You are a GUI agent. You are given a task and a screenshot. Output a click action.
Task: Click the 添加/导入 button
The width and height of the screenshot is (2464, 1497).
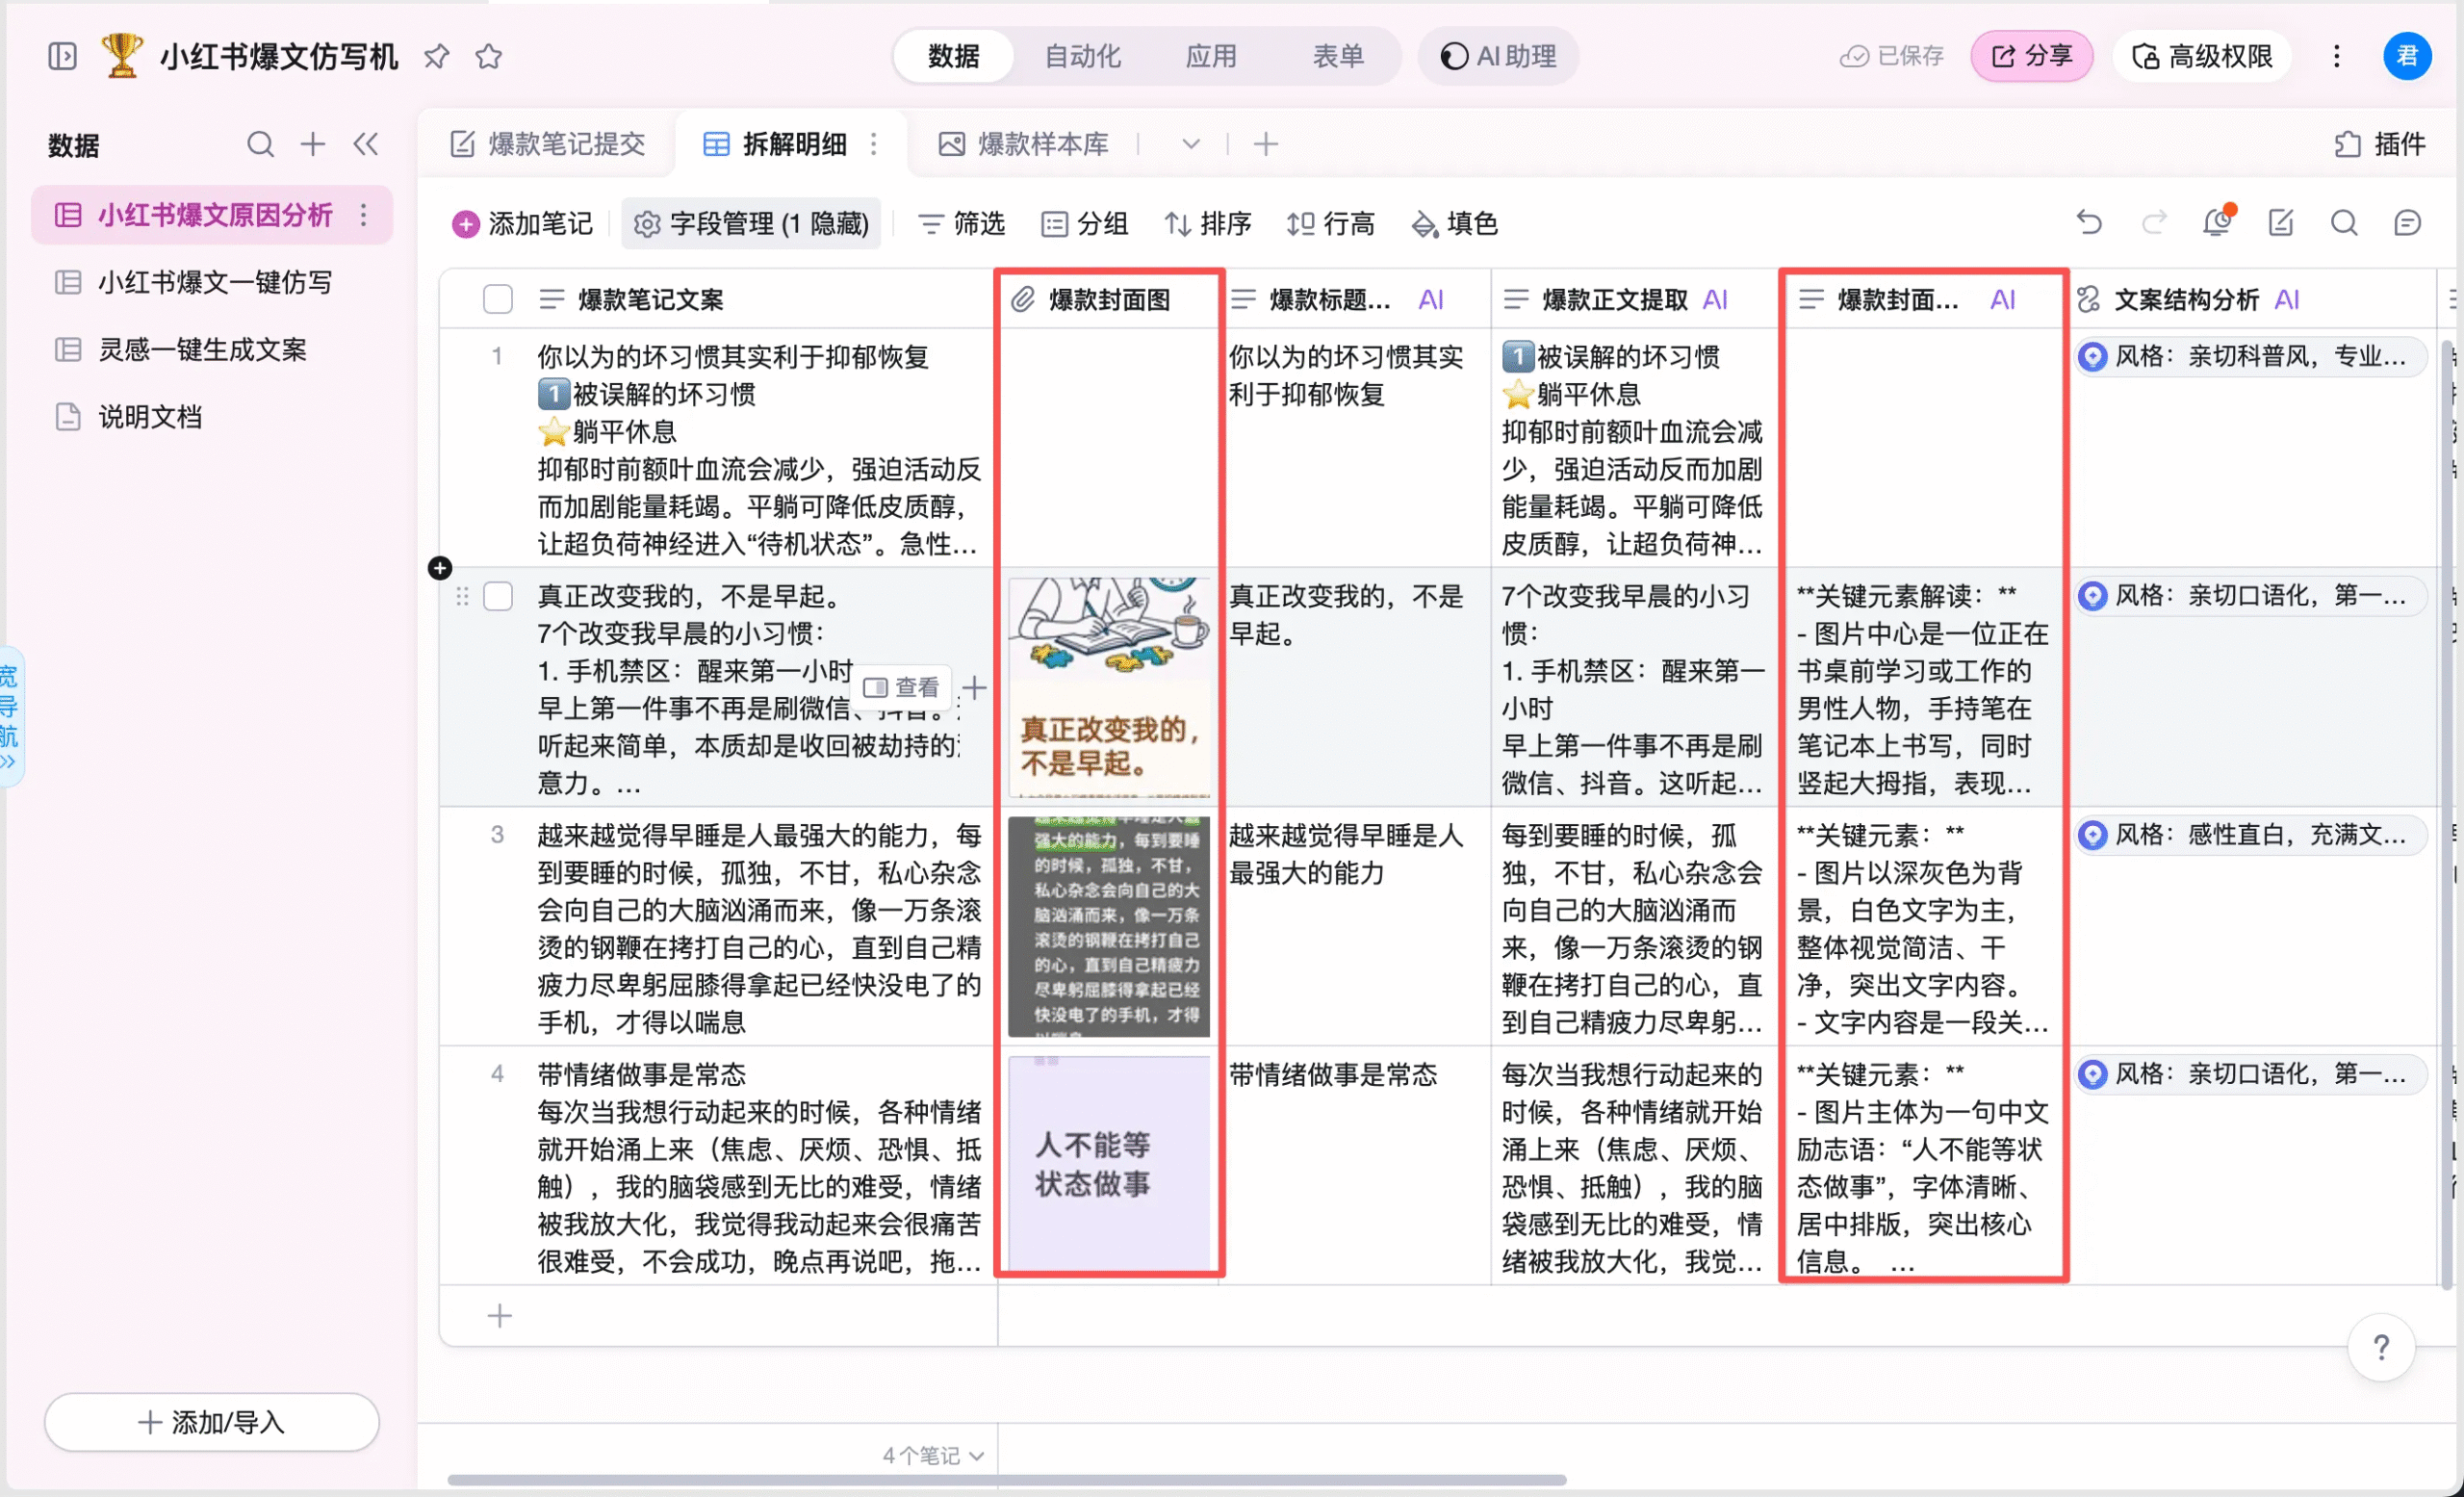point(211,1421)
